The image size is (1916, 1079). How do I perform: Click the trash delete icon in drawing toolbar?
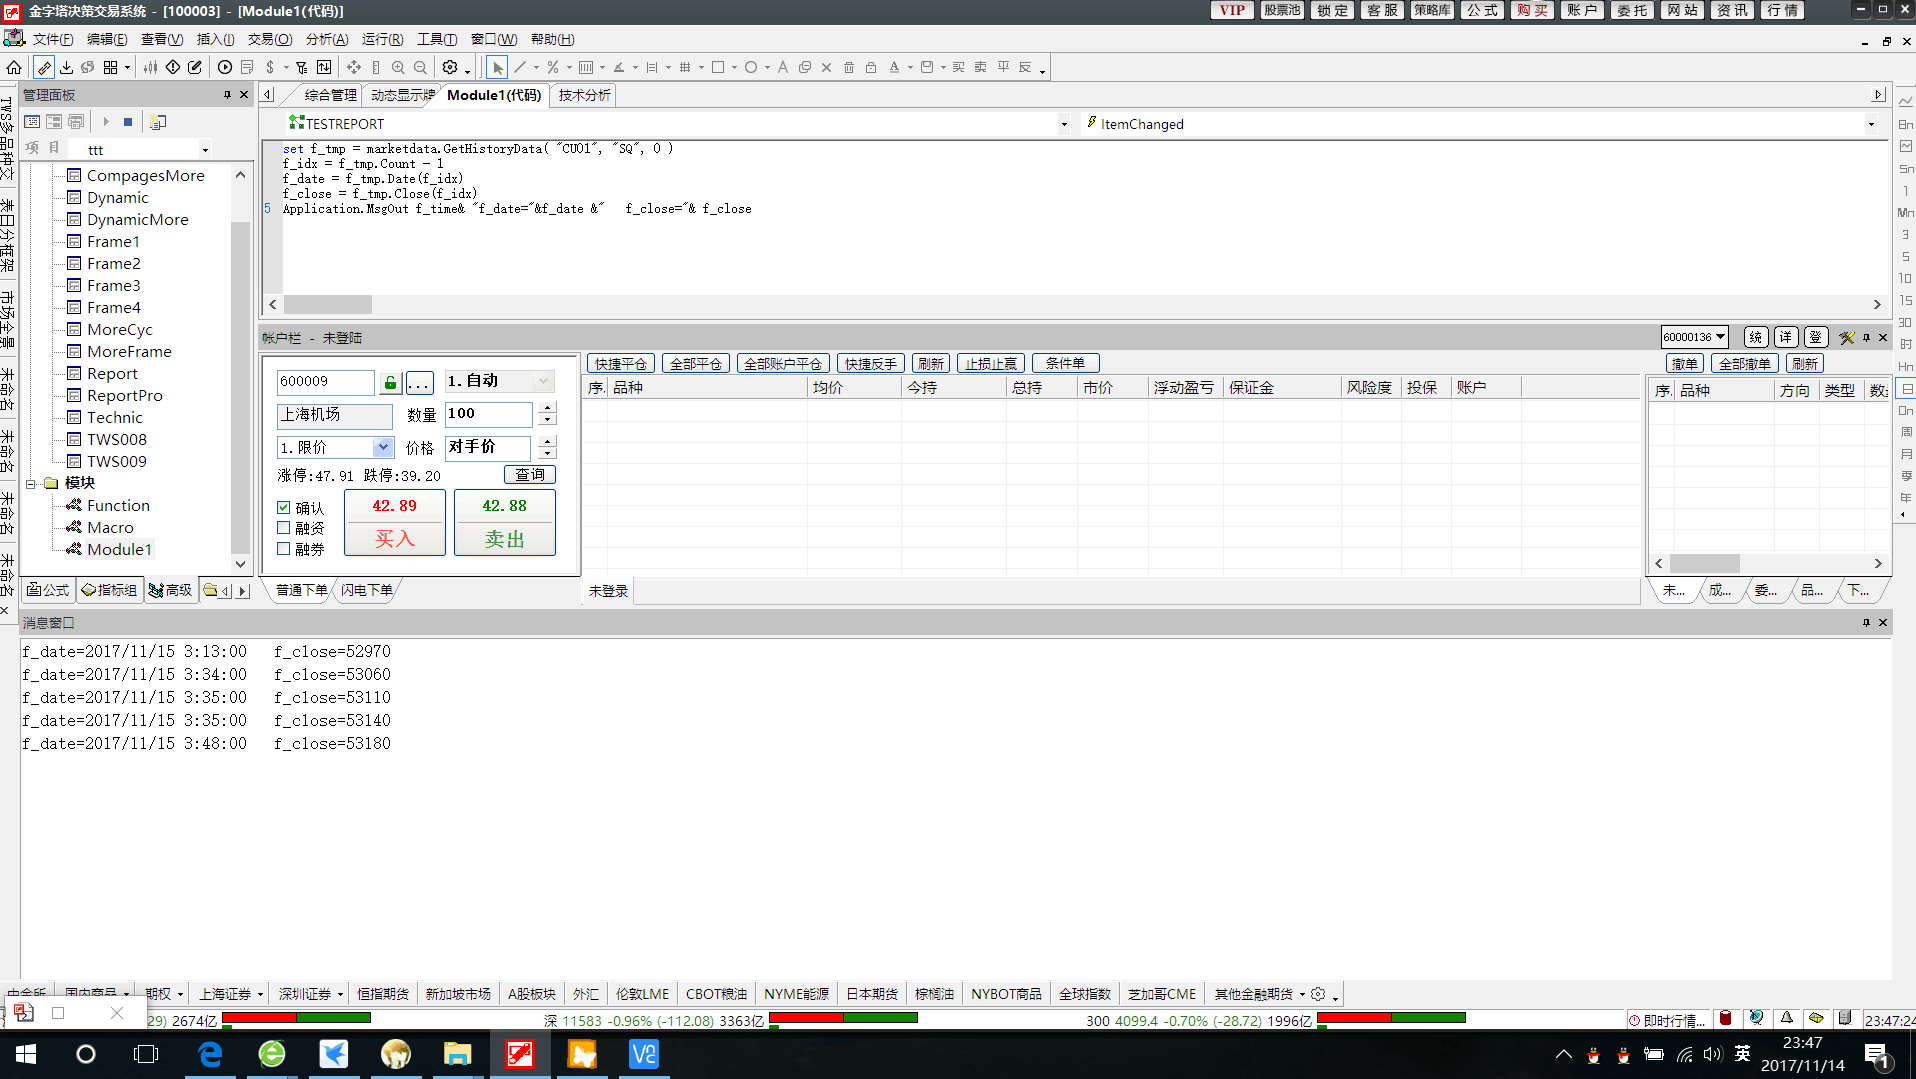tap(849, 67)
